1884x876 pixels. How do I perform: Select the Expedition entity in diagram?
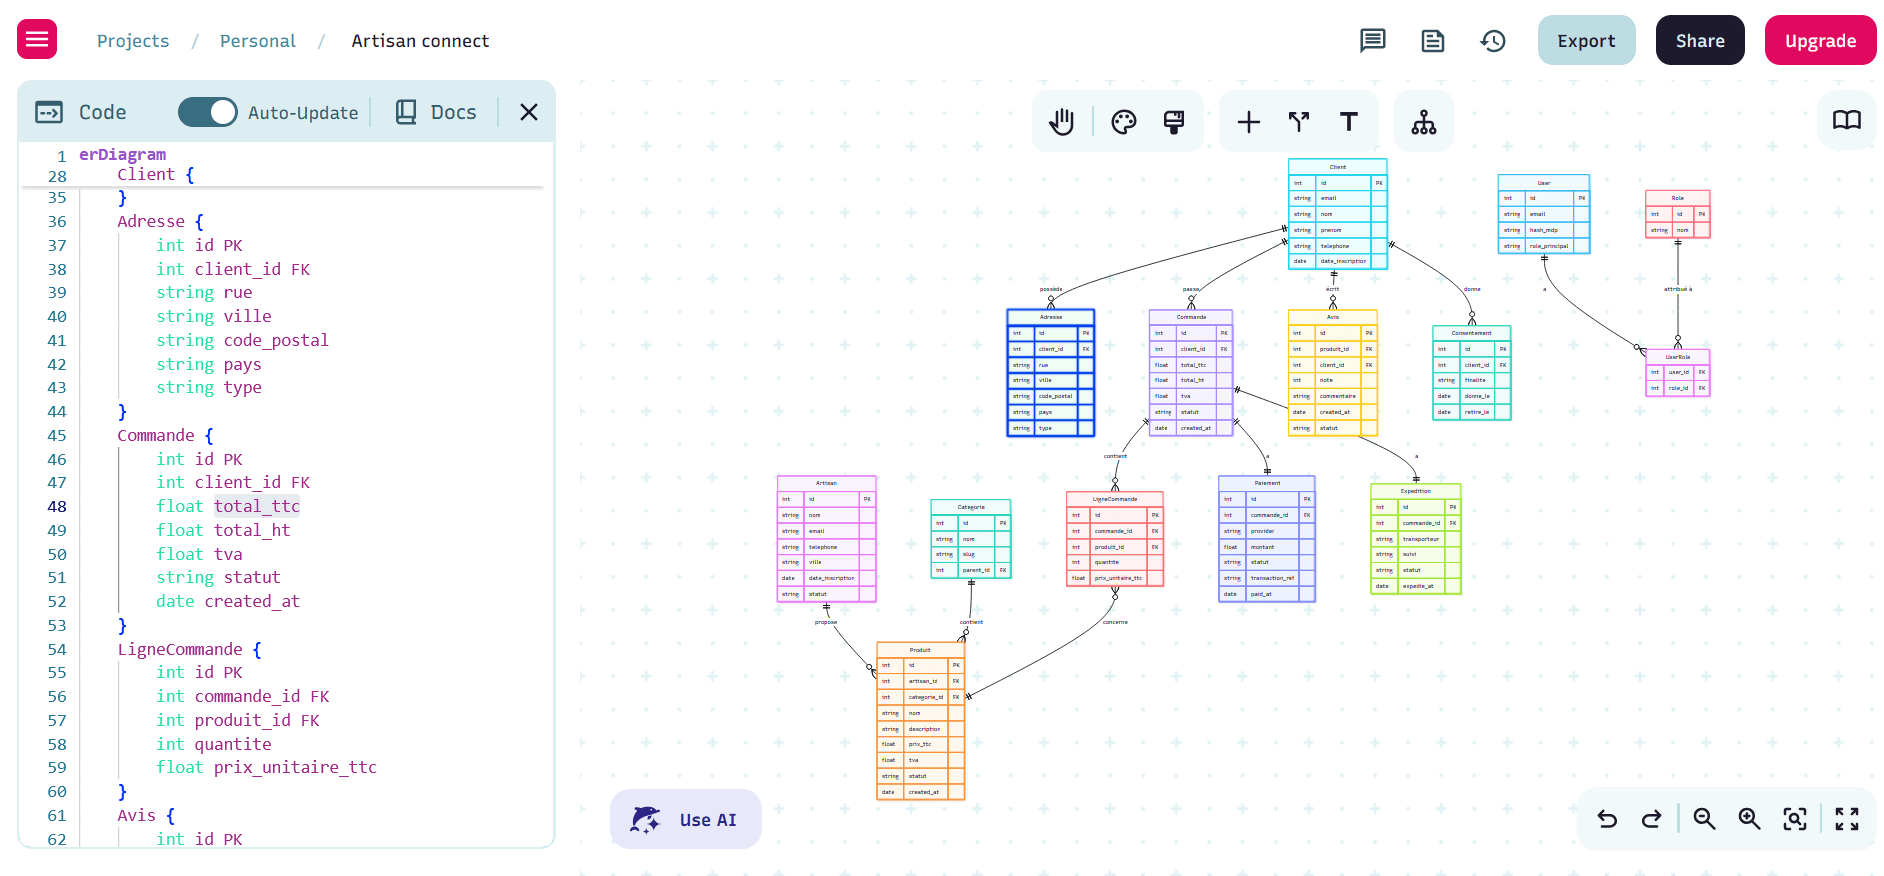pyautogui.click(x=1416, y=539)
